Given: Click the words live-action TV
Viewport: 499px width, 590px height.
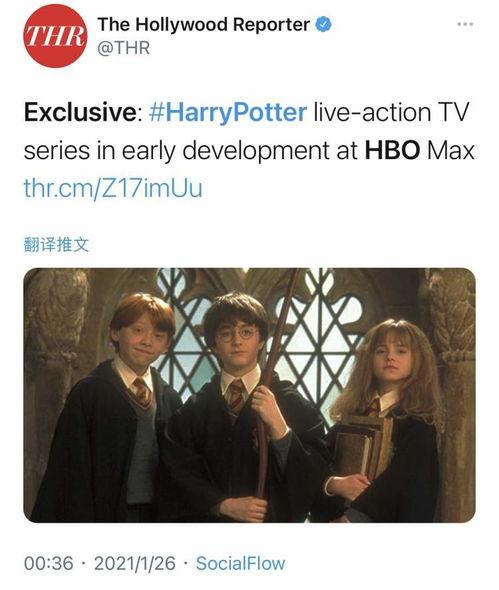Looking at the screenshot, I should click(x=391, y=112).
